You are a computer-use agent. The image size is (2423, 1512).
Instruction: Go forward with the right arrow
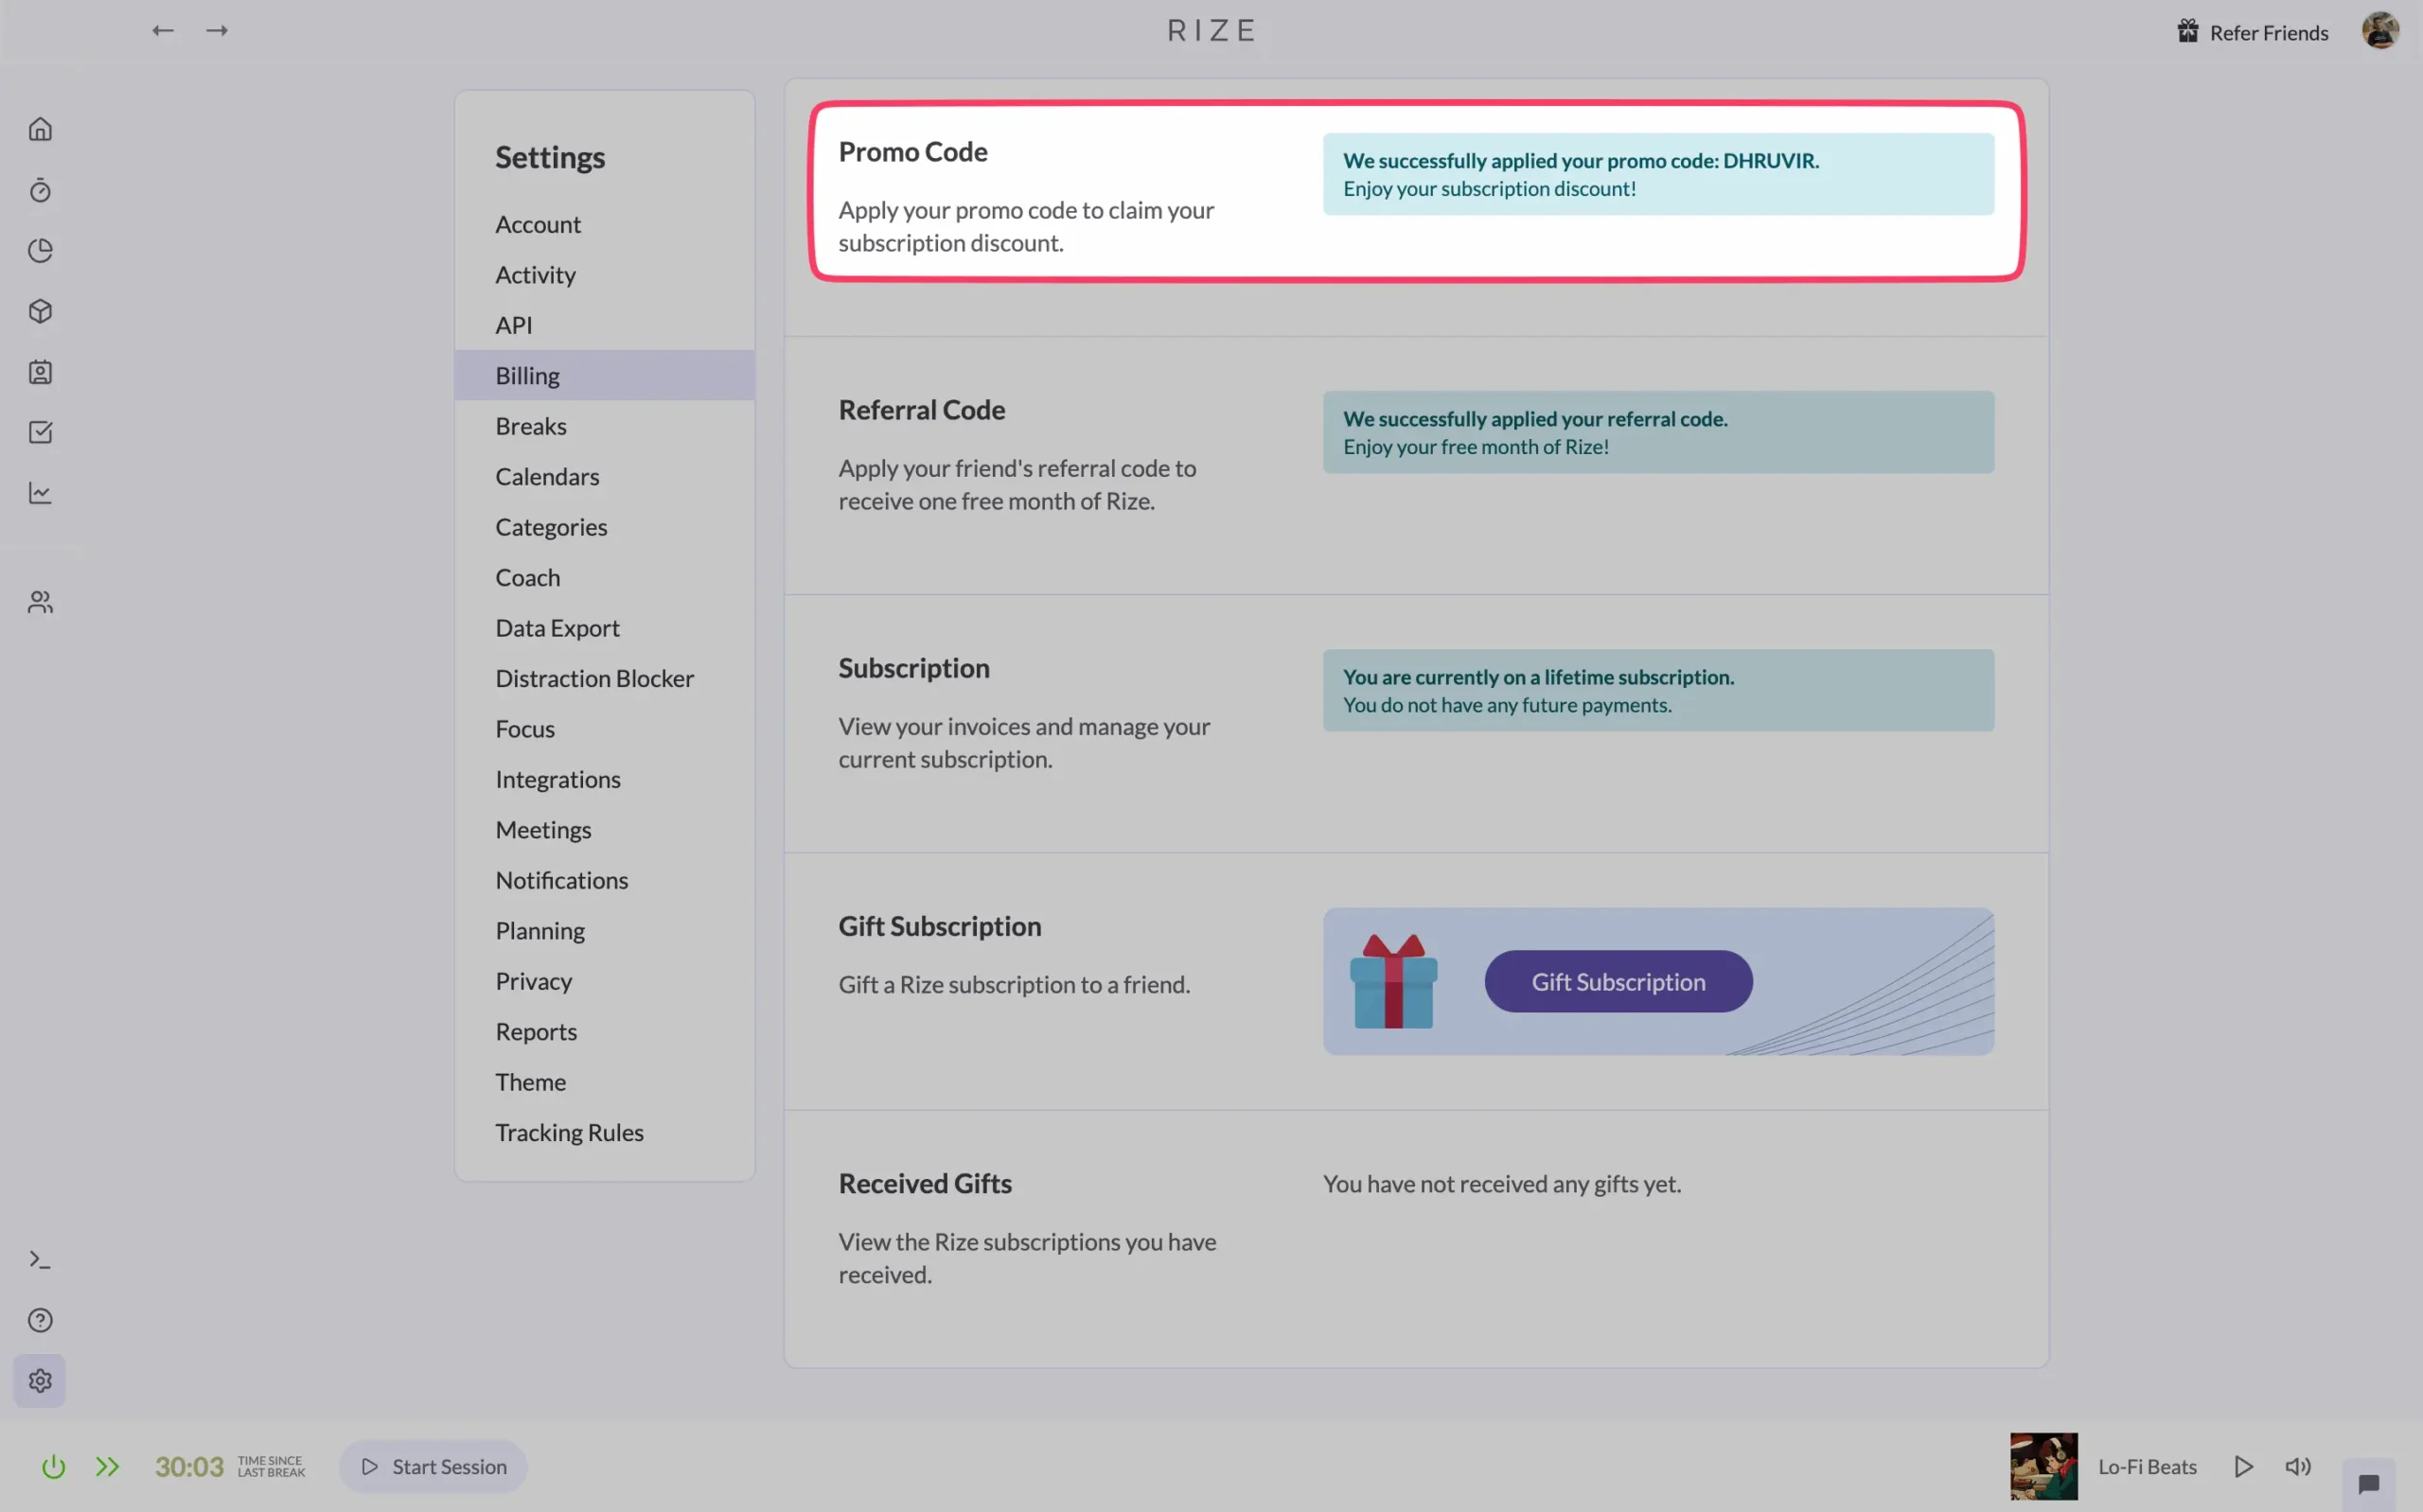point(217,31)
